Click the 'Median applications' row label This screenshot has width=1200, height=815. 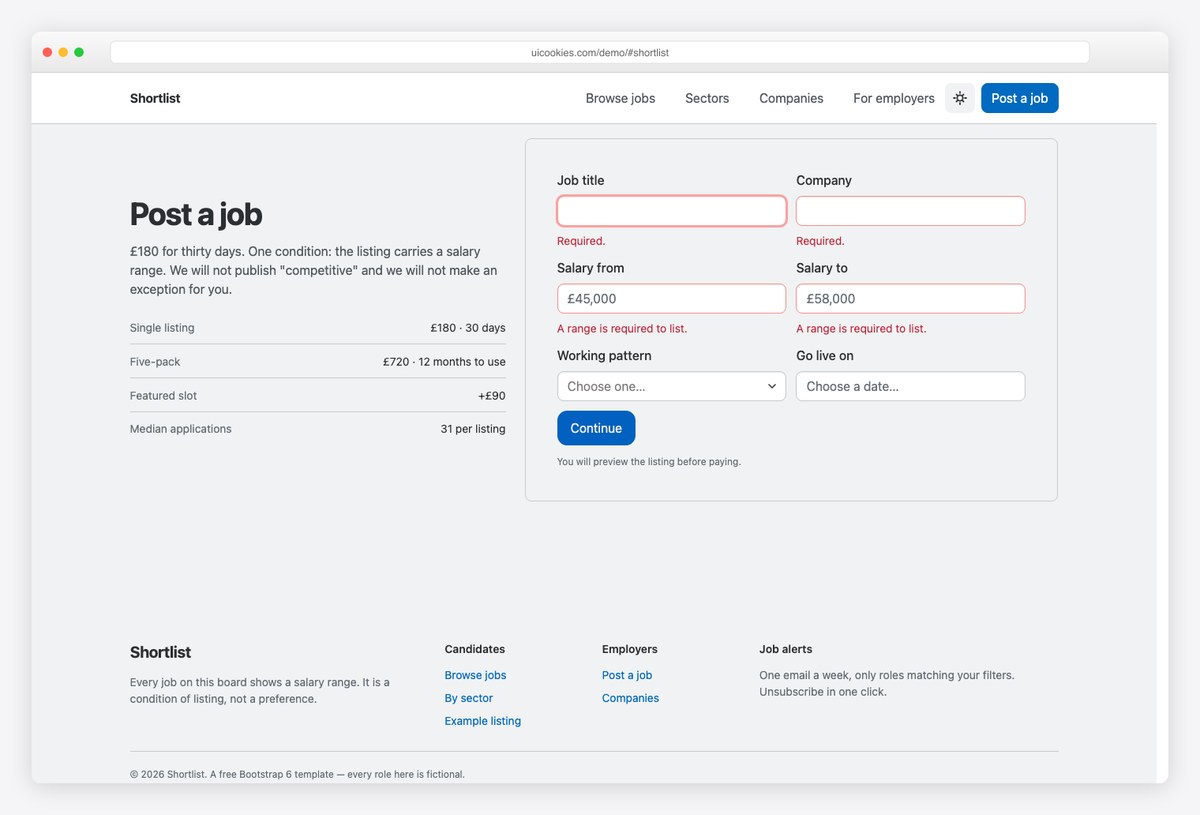181,429
